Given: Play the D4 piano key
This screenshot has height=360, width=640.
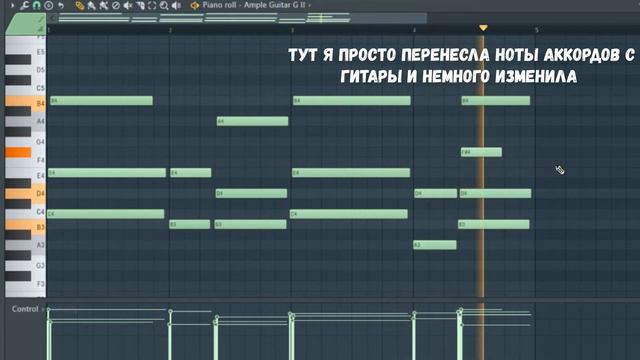Looking at the screenshot, I should 25,193.
